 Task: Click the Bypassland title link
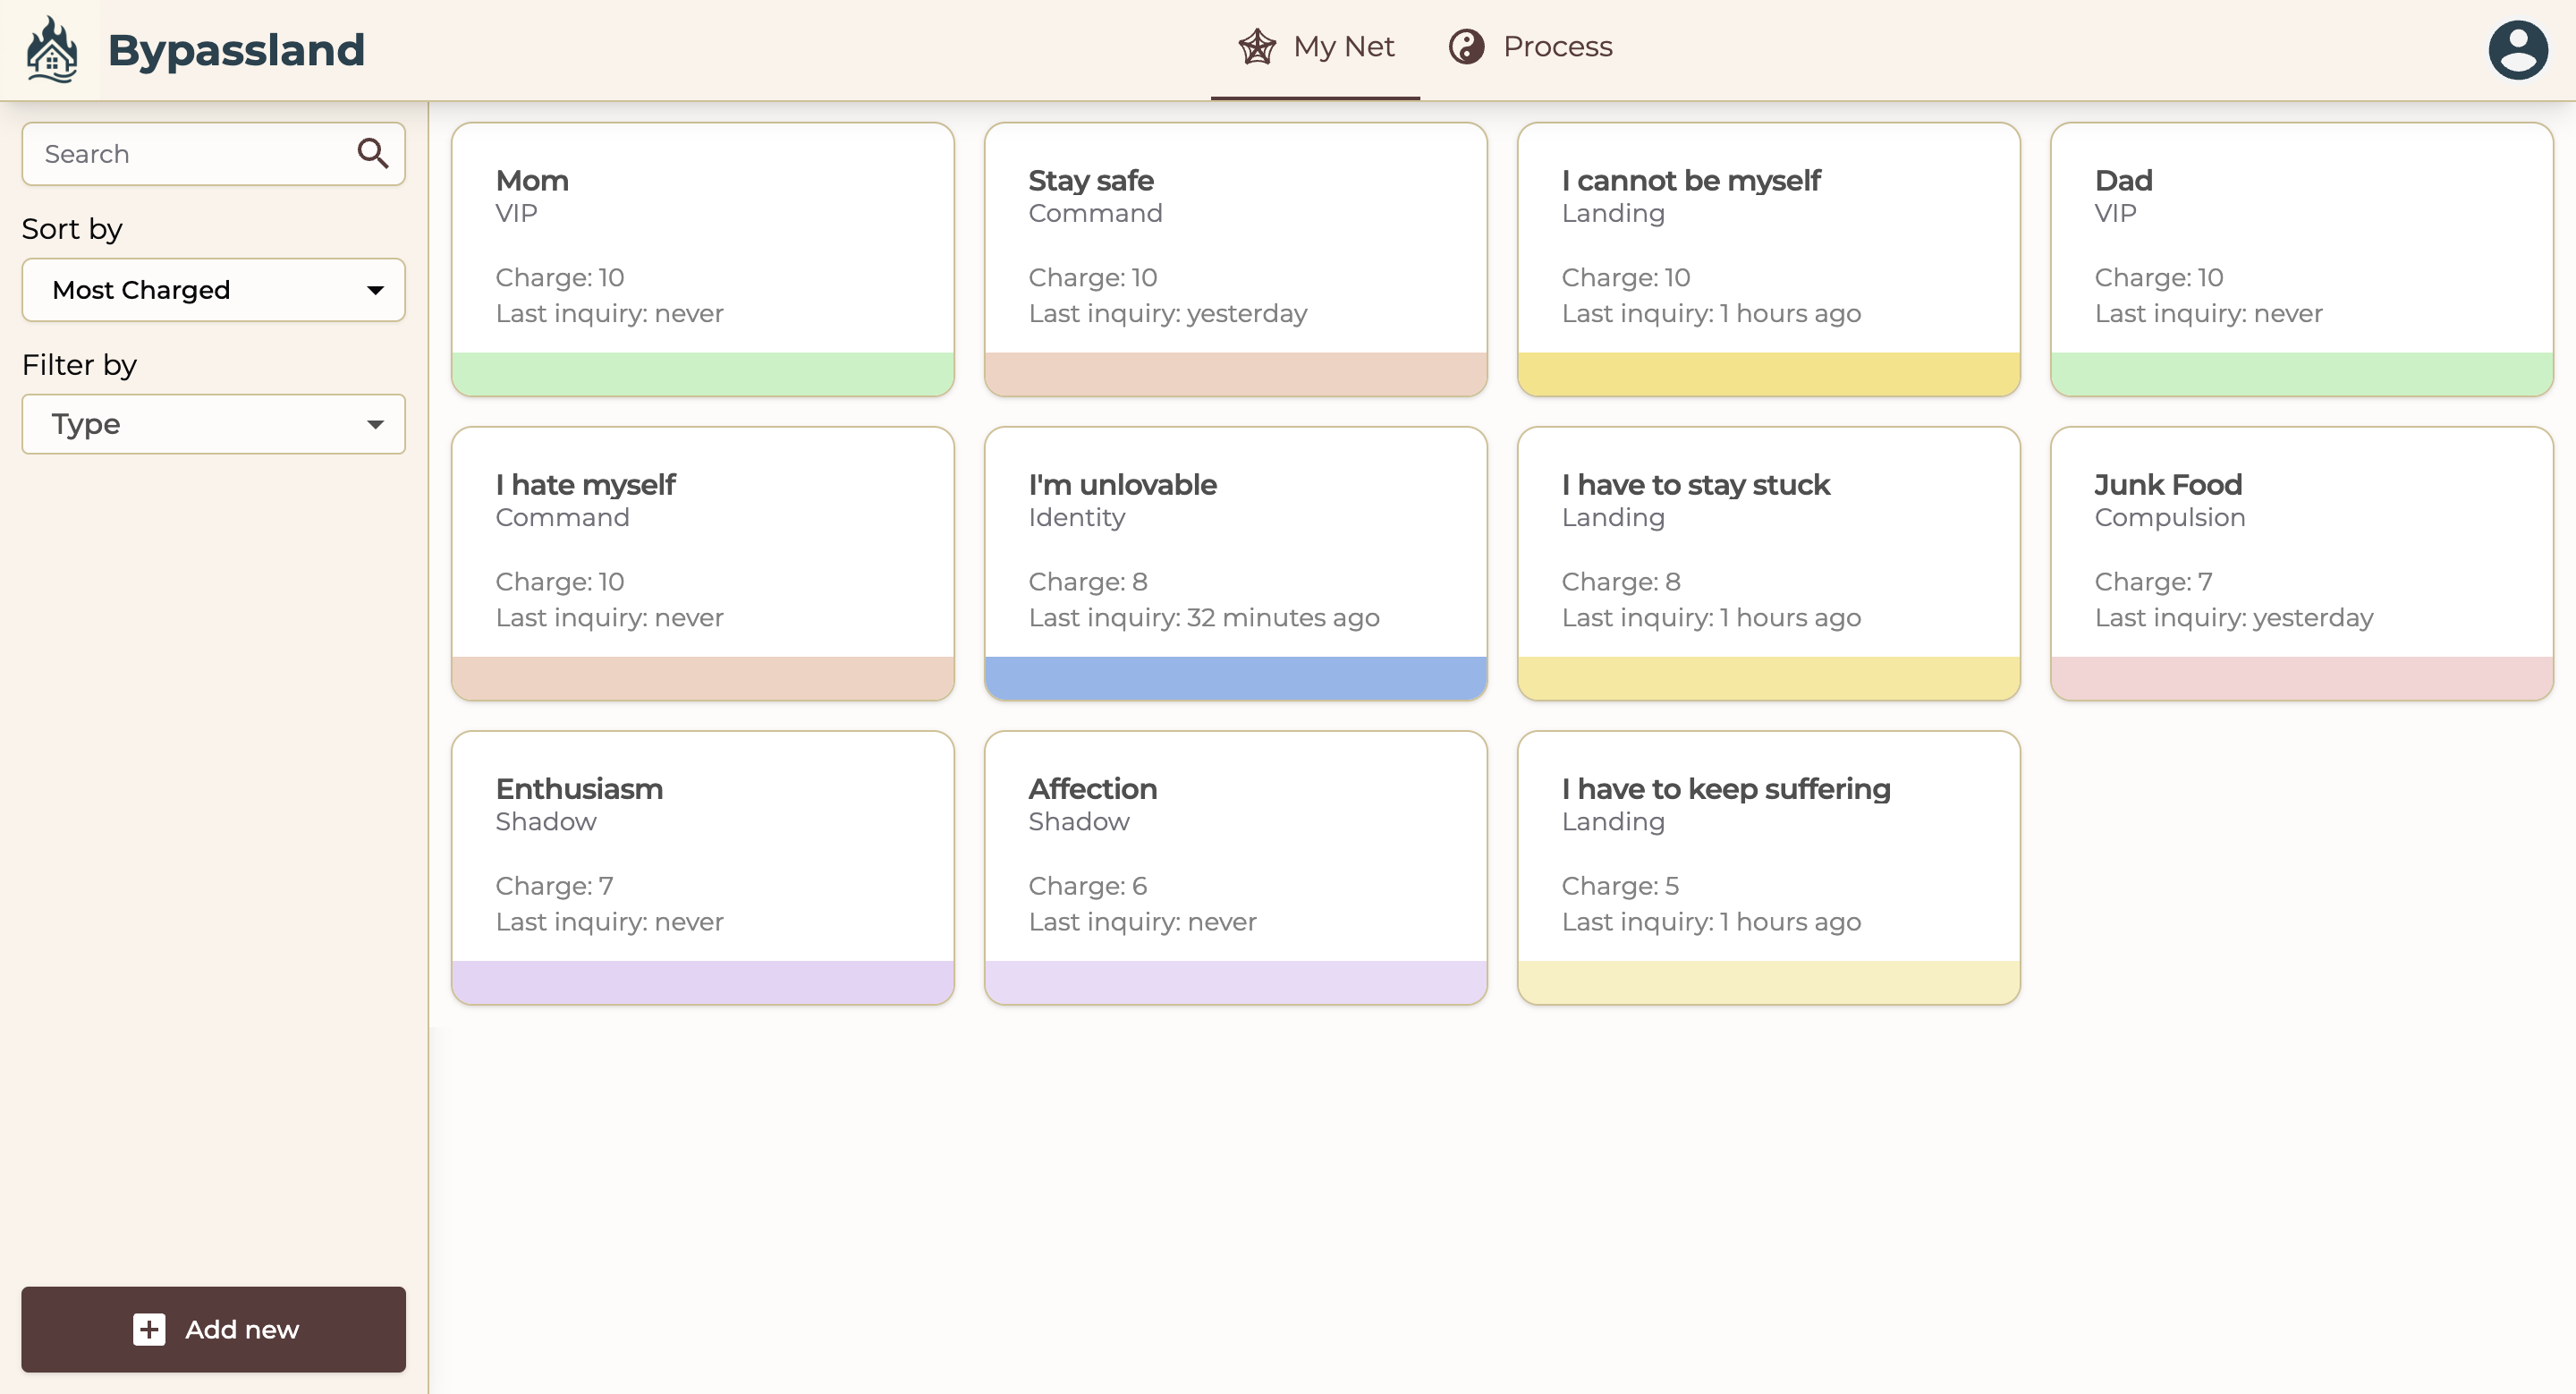(236, 50)
